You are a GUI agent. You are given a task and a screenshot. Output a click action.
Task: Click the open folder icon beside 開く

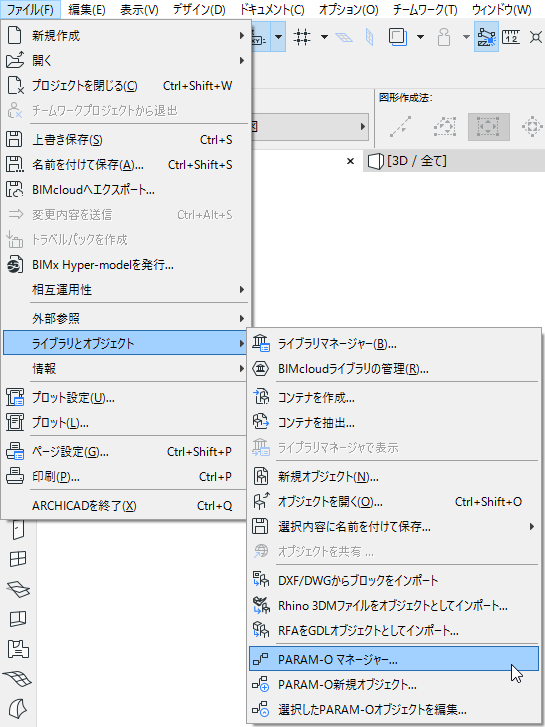[x=15, y=60]
